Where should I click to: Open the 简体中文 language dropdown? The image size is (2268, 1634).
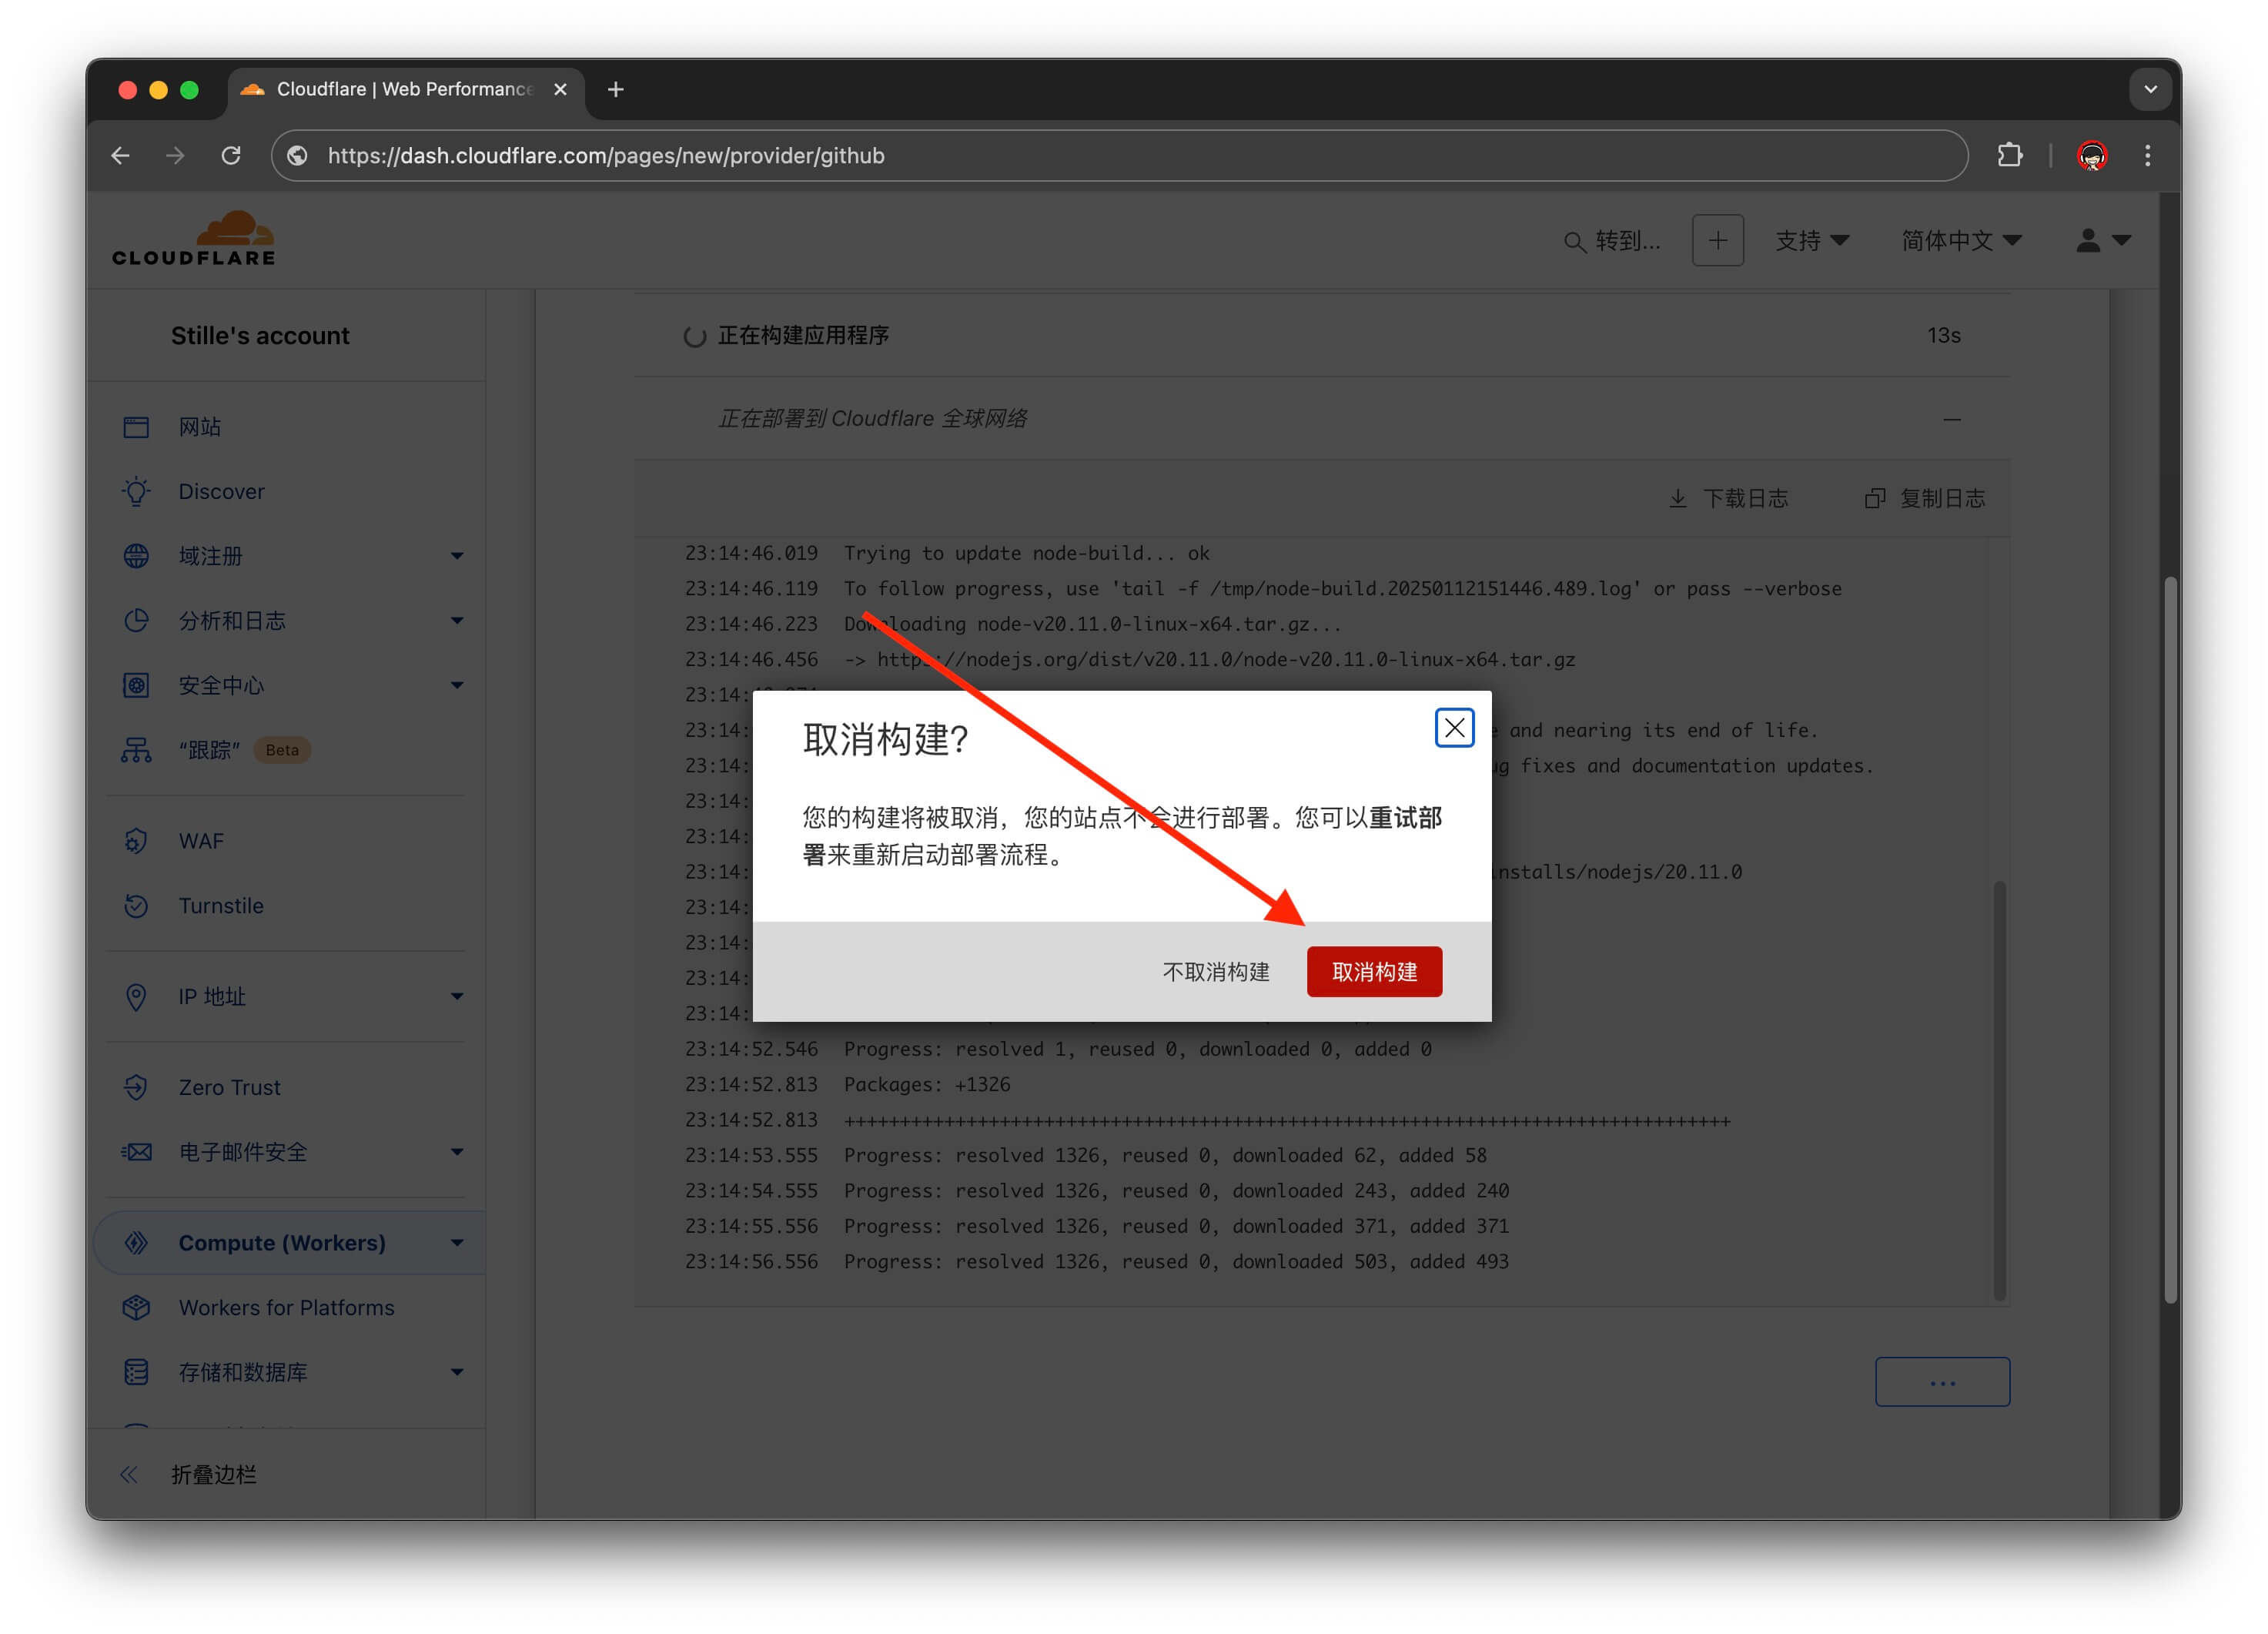coord(1961,240)
